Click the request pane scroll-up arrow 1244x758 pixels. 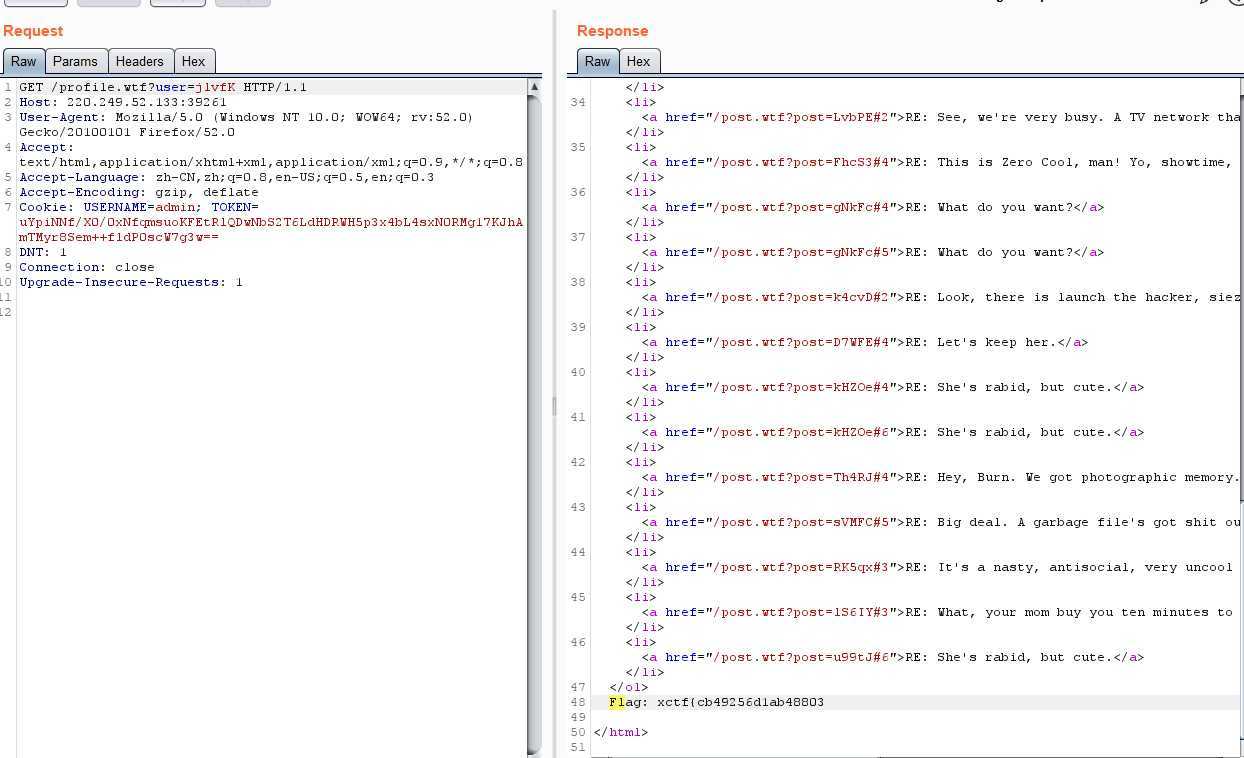click(534, 87)
